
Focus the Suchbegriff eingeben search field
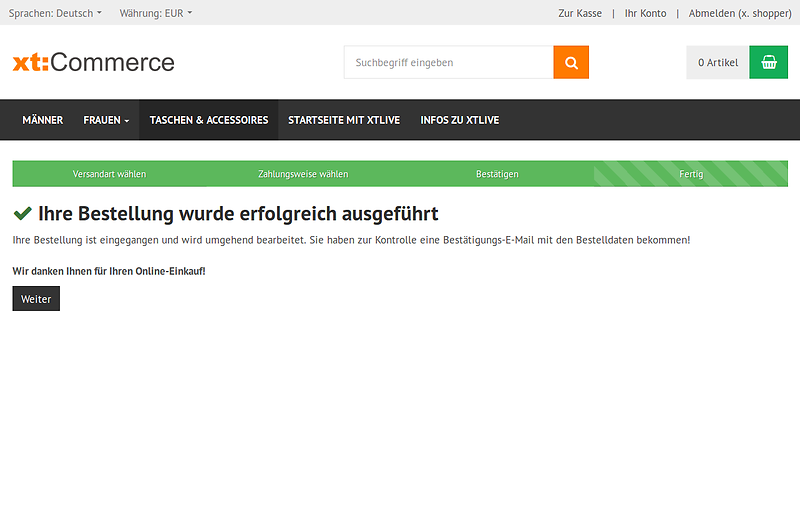[448, 62]
